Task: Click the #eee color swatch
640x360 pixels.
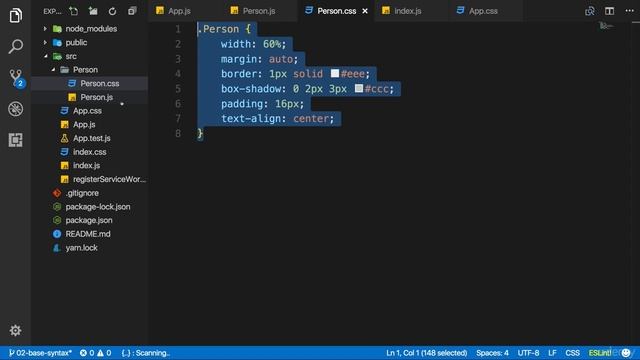Action: pos(335,73)
